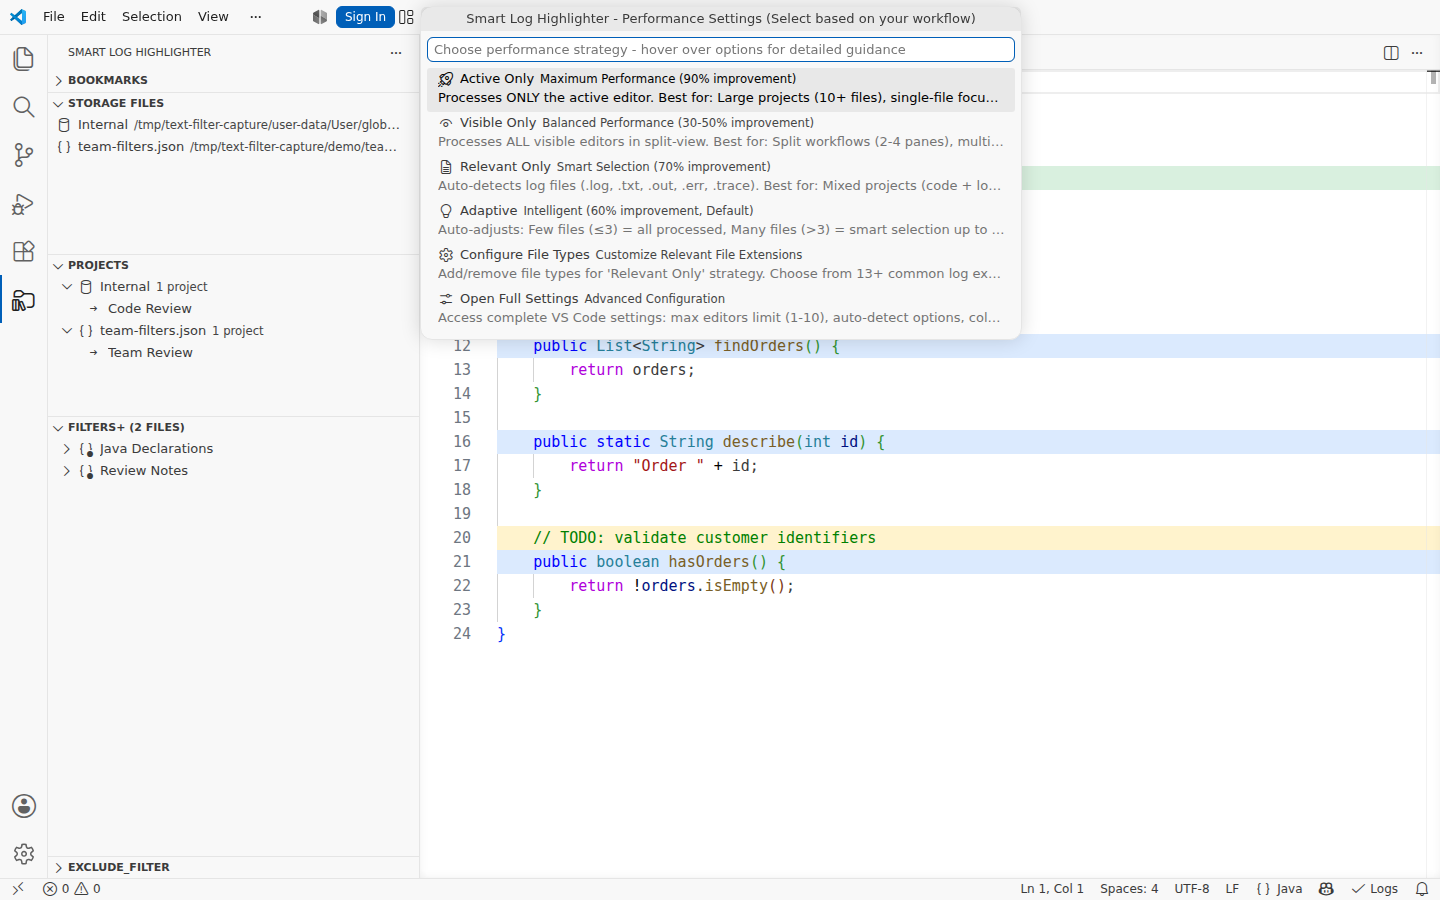Split the editor with the split icon
Viewport: 1440px width, 900px height.
point(1391,53)
